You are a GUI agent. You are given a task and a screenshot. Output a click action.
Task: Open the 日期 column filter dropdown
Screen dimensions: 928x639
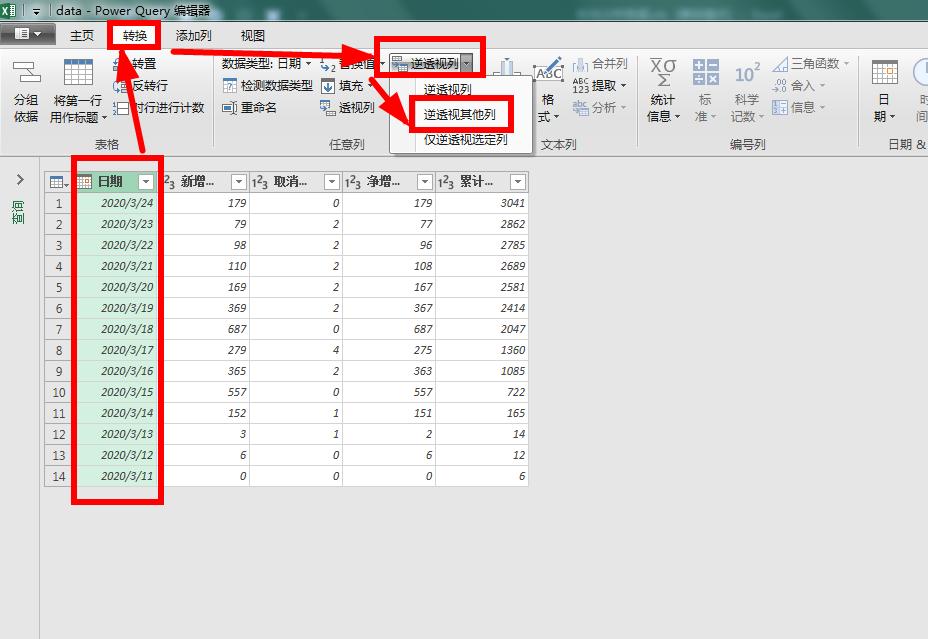click(x=145, y=181)
